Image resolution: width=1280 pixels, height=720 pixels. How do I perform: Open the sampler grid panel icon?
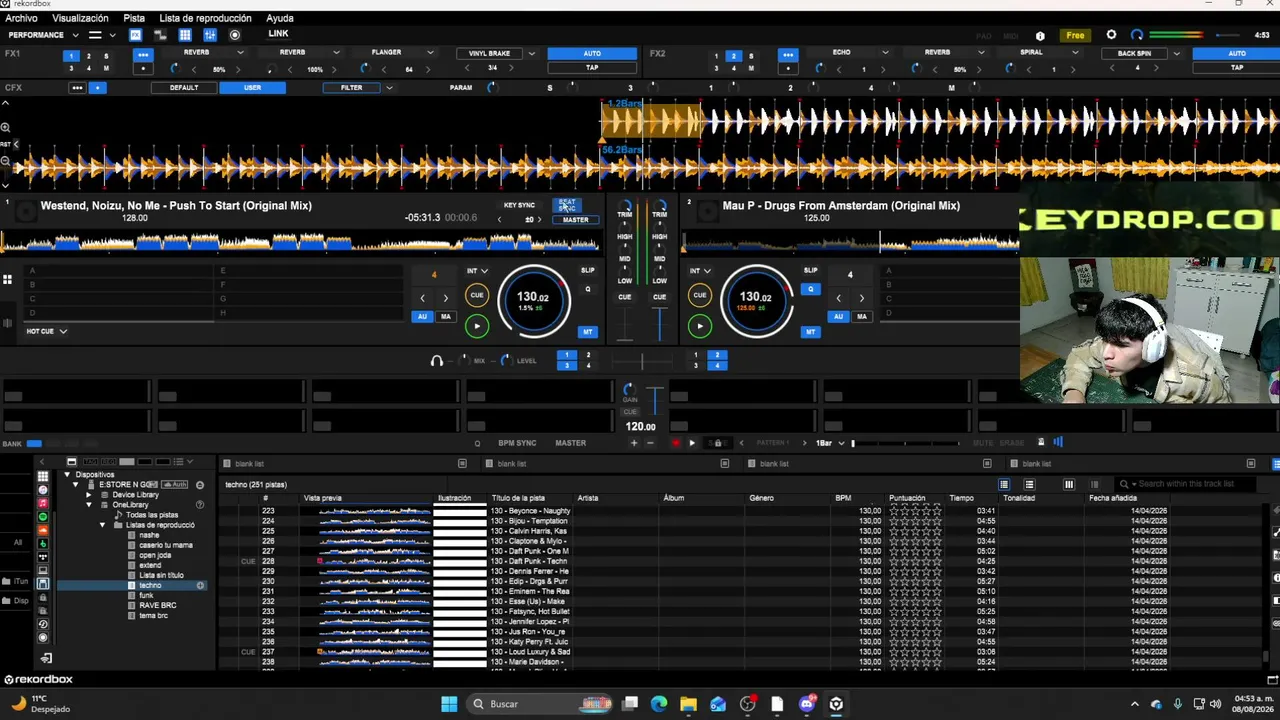click(x=185, y=35)
